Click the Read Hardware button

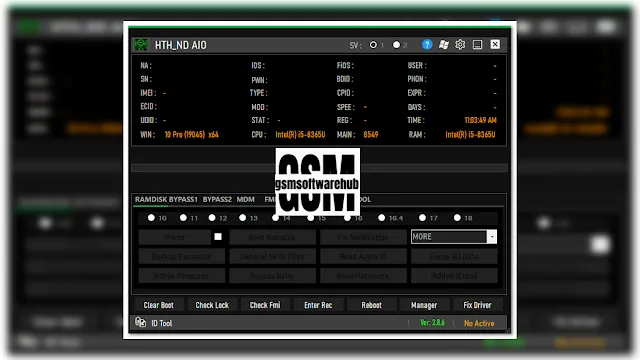coord(363,276)
